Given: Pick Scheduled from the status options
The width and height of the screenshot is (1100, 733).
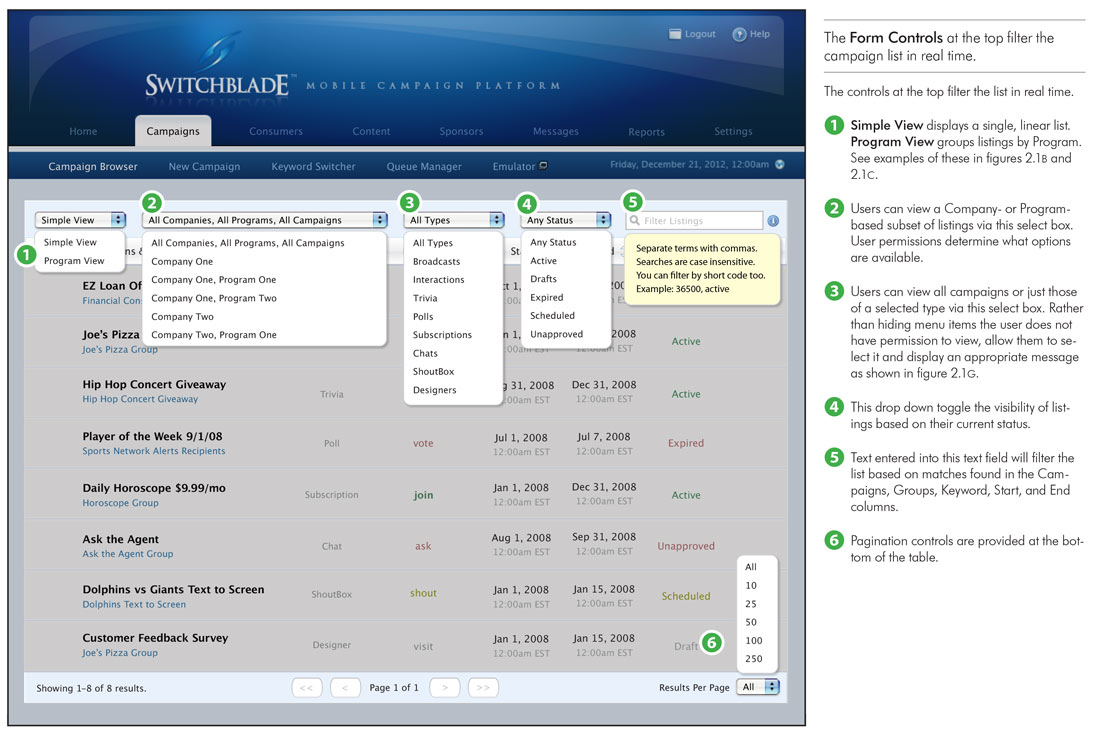Looking at the screenshot, I should tap(552, 316).
